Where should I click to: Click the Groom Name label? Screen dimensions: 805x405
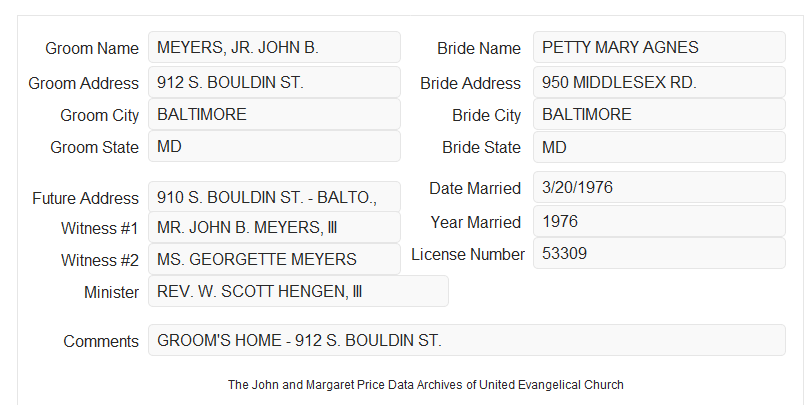click(x=92, y=48)
